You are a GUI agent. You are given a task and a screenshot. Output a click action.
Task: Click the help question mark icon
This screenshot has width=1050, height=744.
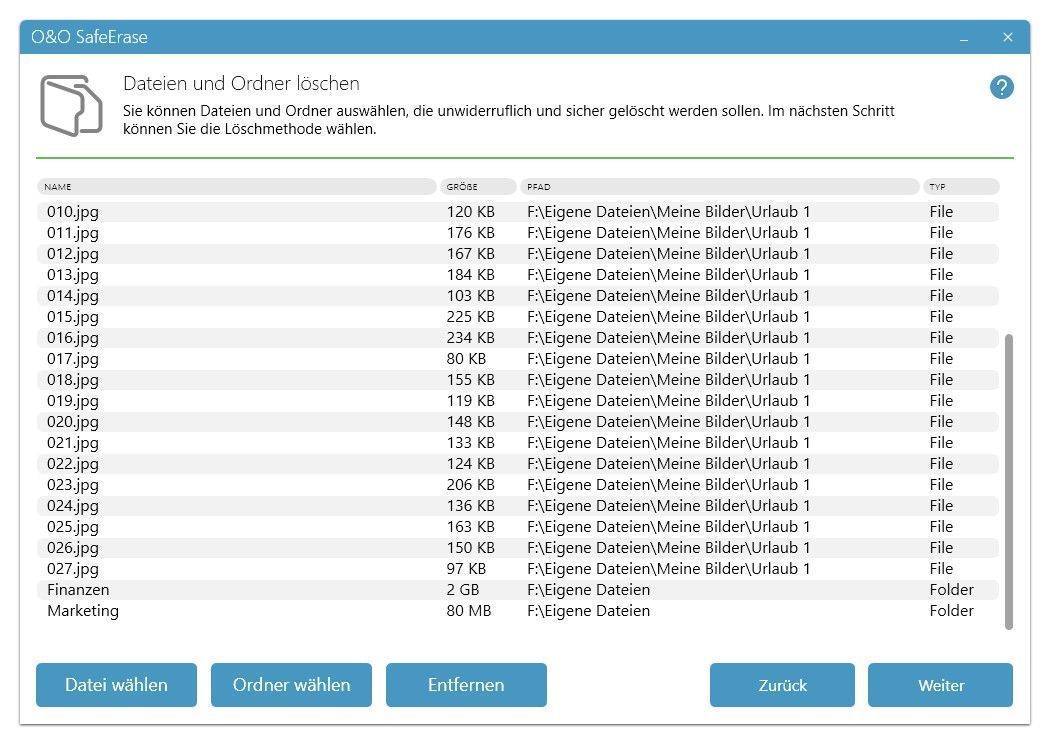pyautogui.click(x=1001, y=87)
